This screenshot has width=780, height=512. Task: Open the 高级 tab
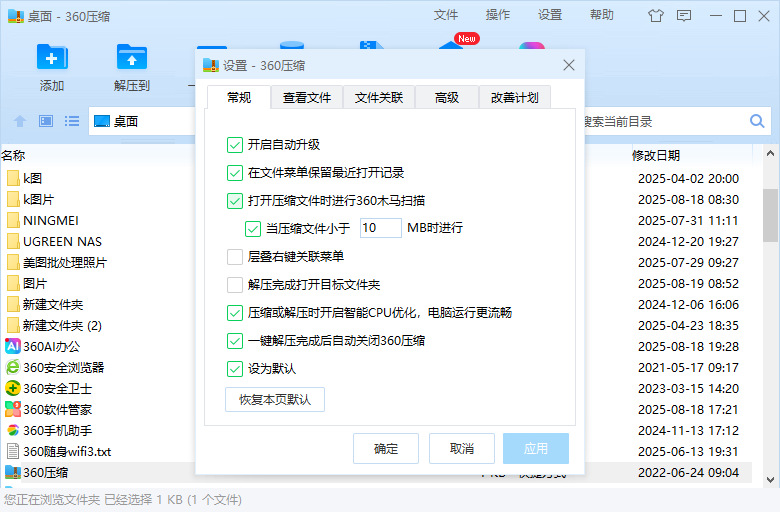pyautogui.click(x=446, y=97)
